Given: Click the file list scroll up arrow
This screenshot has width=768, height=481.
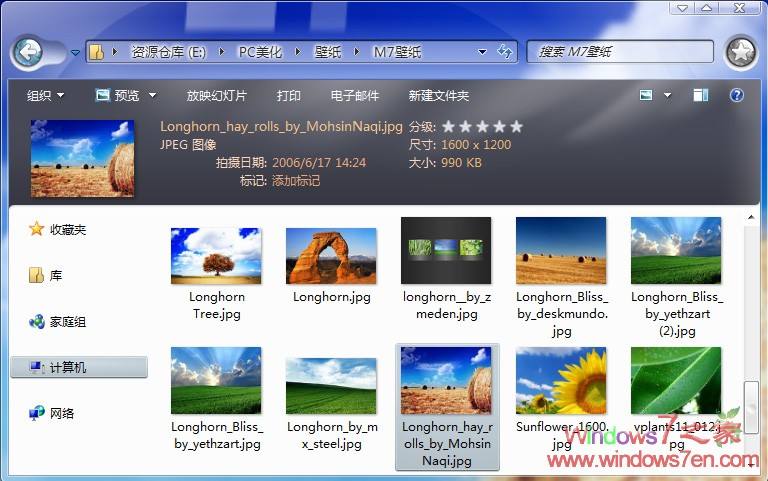Looking at the screenshot, I should coord(751,217).
